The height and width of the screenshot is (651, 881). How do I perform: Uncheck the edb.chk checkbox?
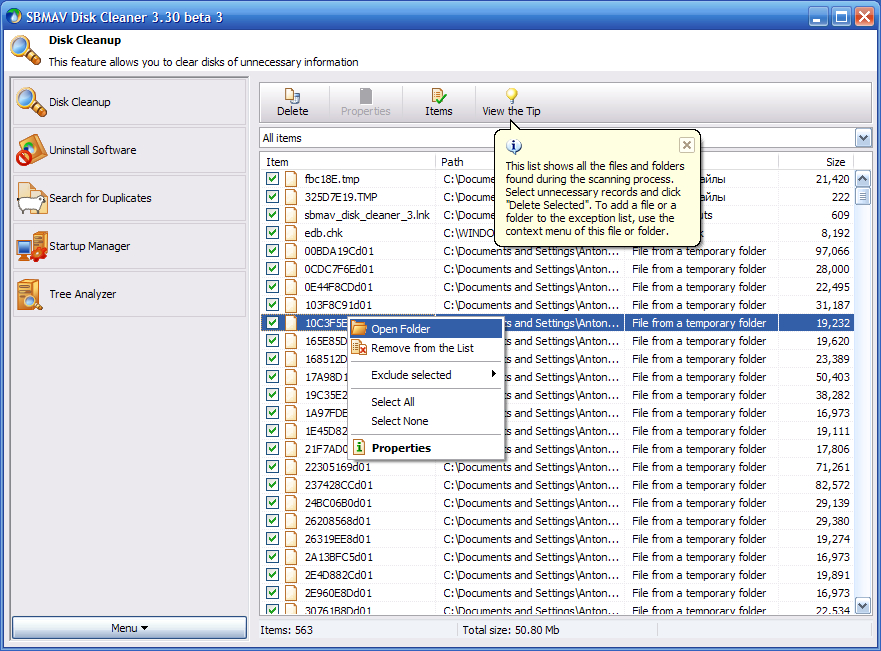click(x=273, y=233)
